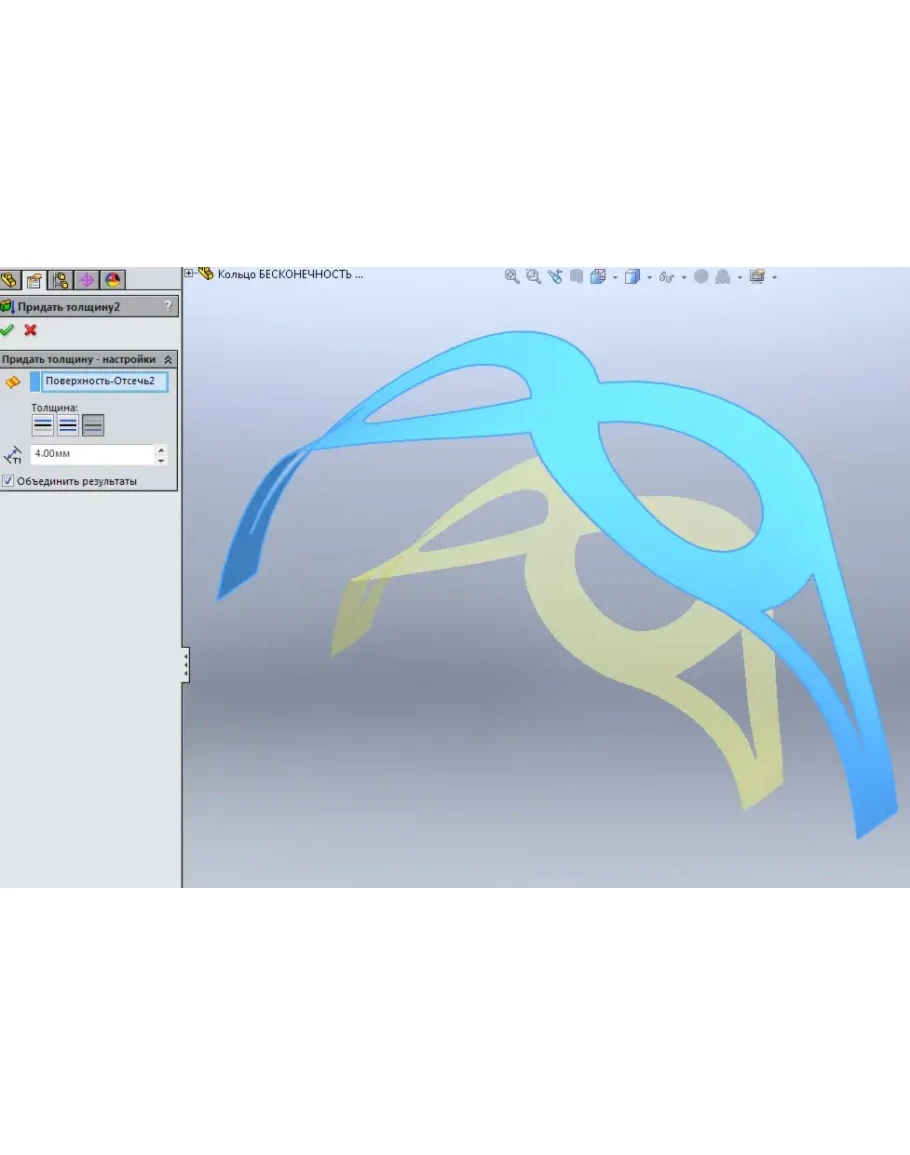Click the 4.00мм thickness field

[x=90, y=454]
